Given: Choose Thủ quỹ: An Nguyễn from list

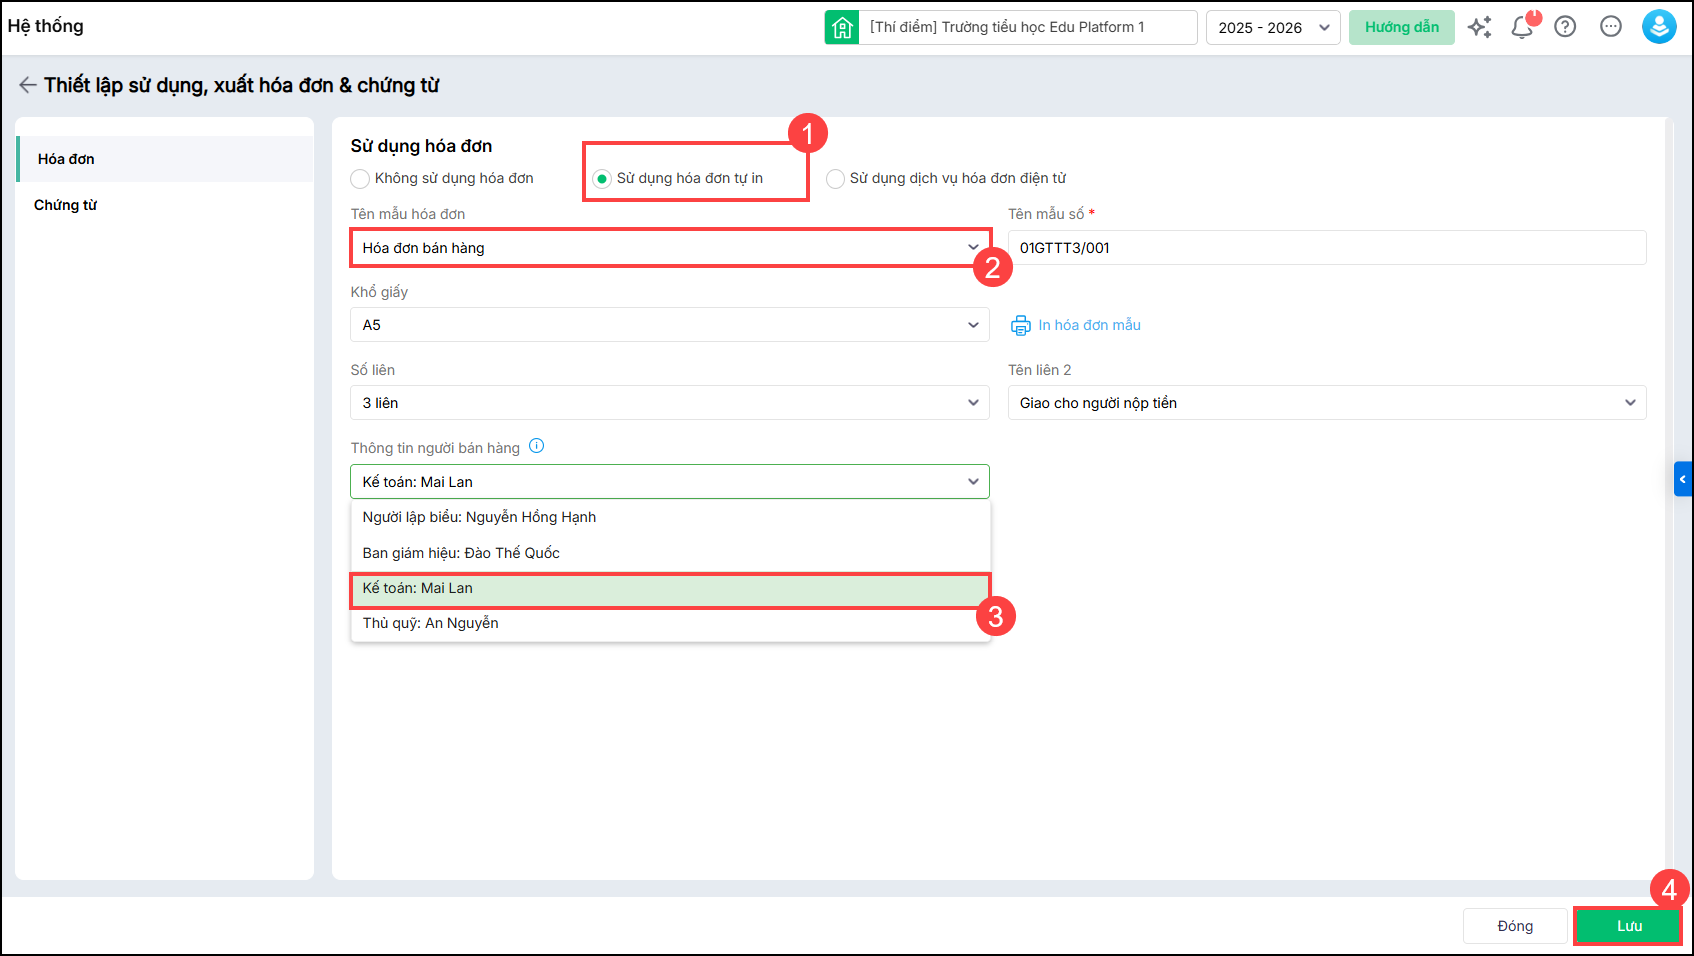Looking at the screenshot, I should [x=431, y=623].
